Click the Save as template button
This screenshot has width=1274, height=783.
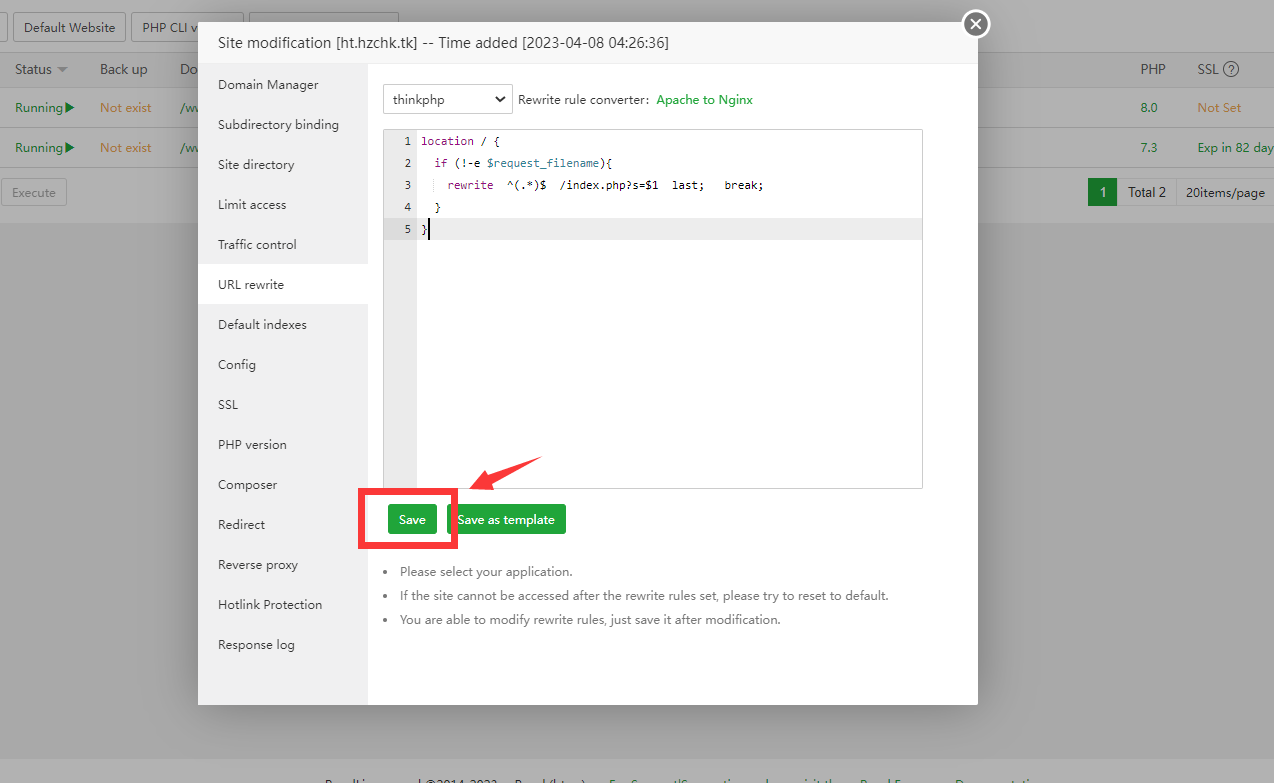(x=506, y=519)
